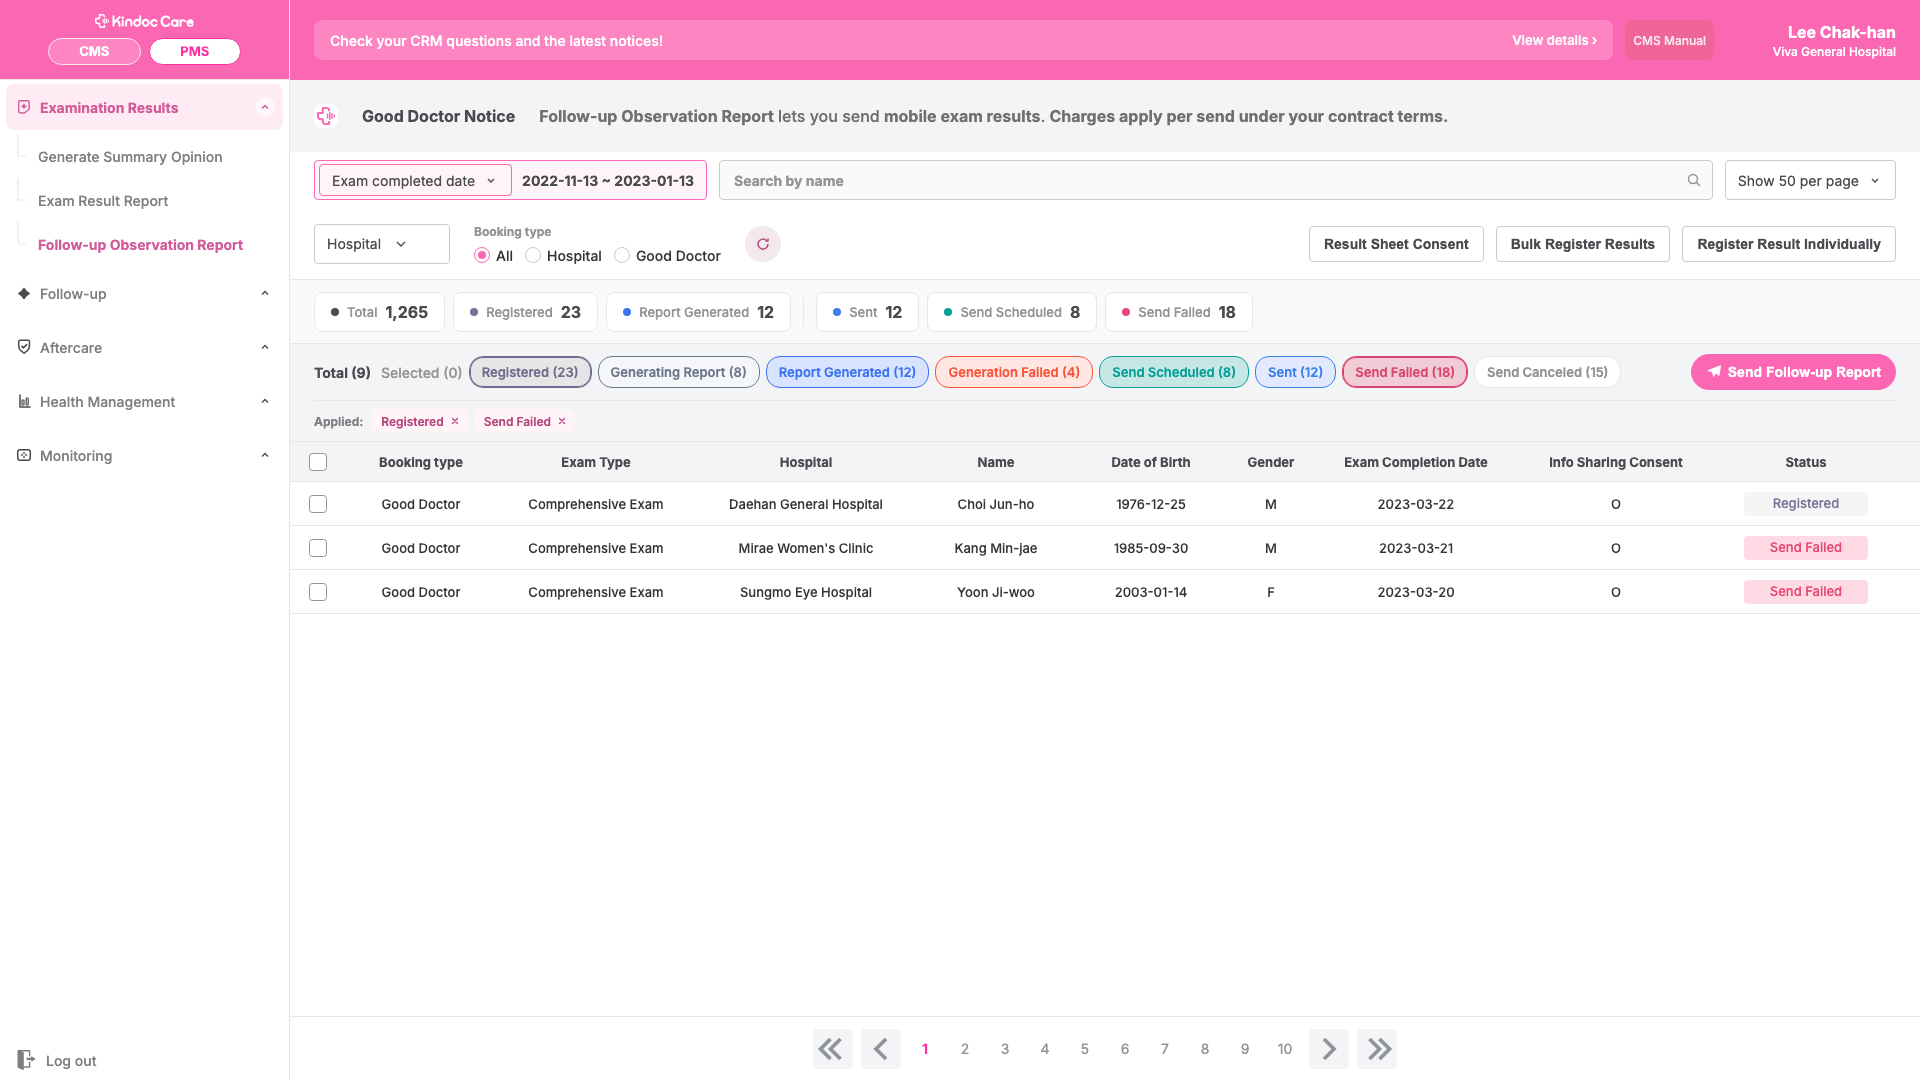1920x1080 pixels.
Task: Click the Examination Results sidebar icon
Action: (x=24, y=107)
